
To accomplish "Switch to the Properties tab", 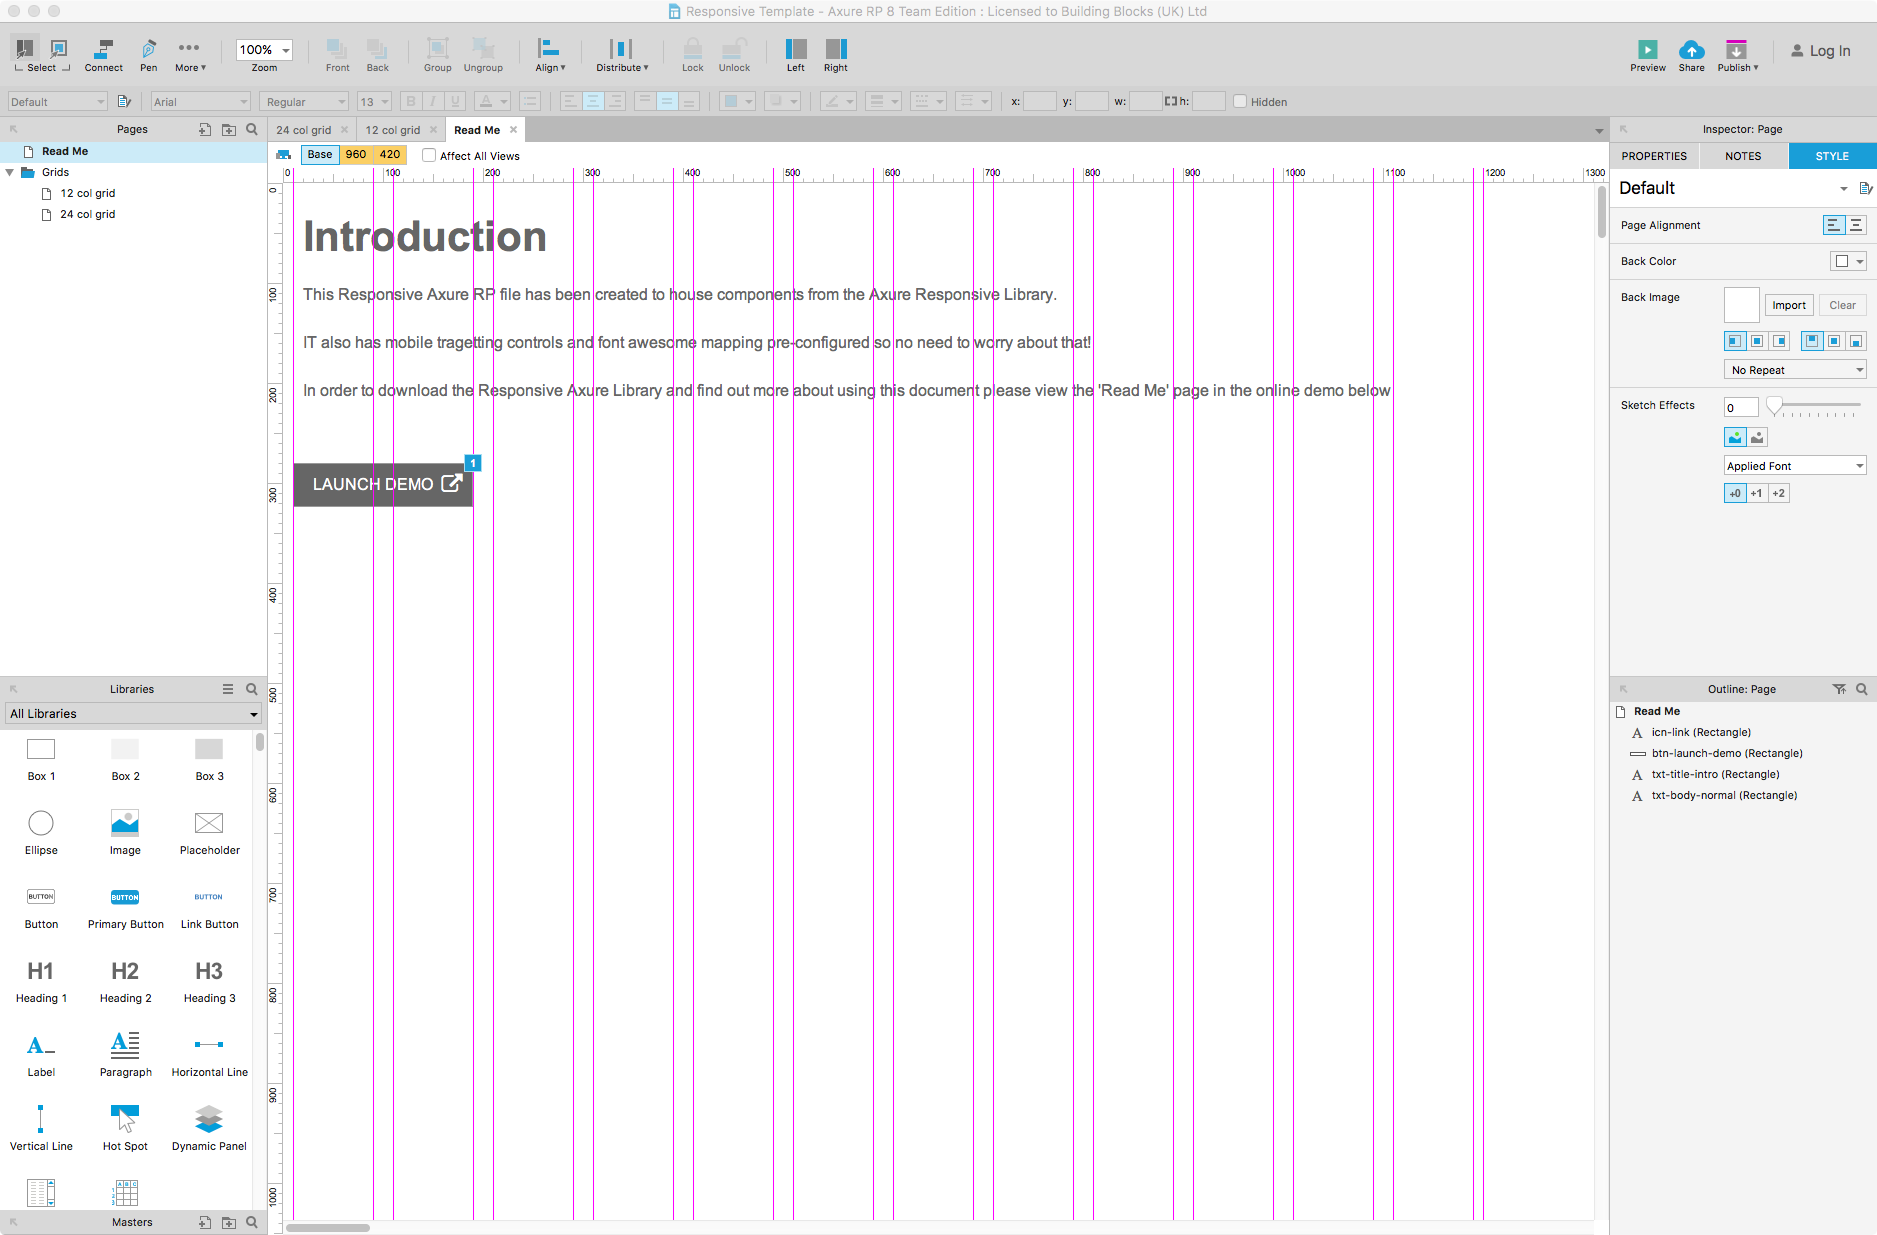I will point(1653,156).
